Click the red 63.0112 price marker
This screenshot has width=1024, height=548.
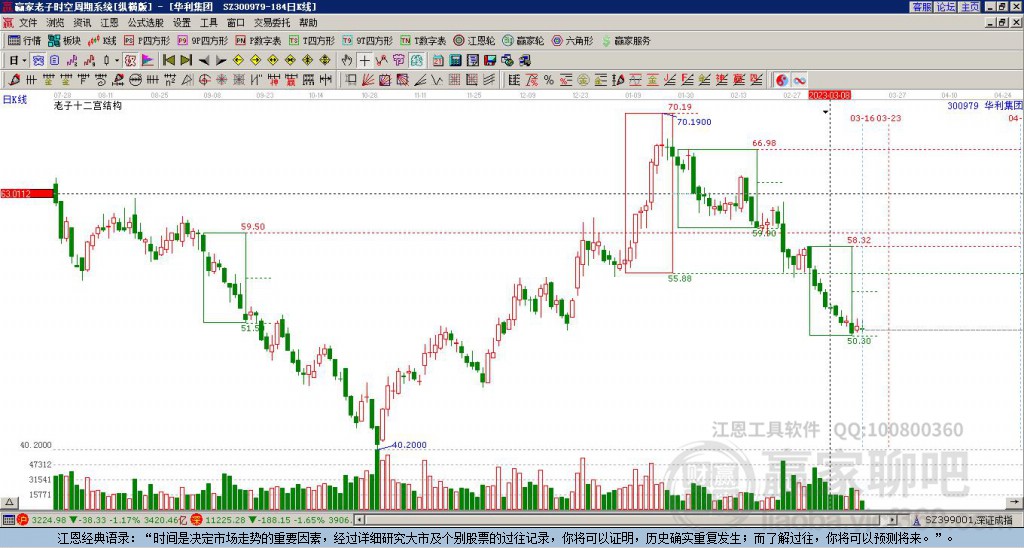click(x=27, y=193)
